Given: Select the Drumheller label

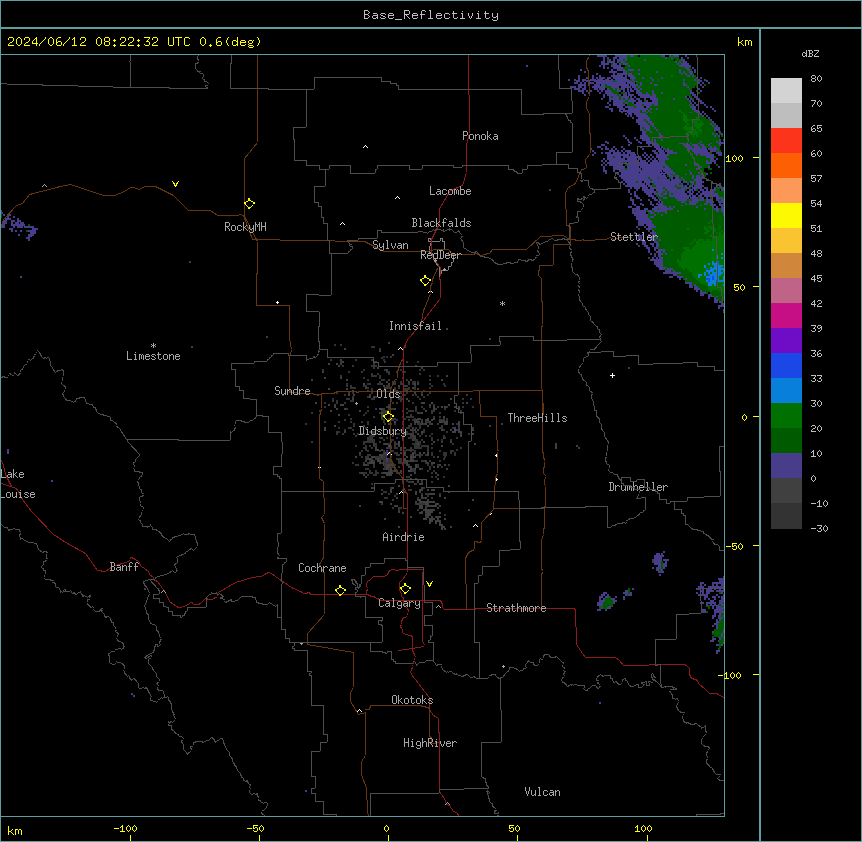Looking at the screenshot, I should click(x=638, y=487).
